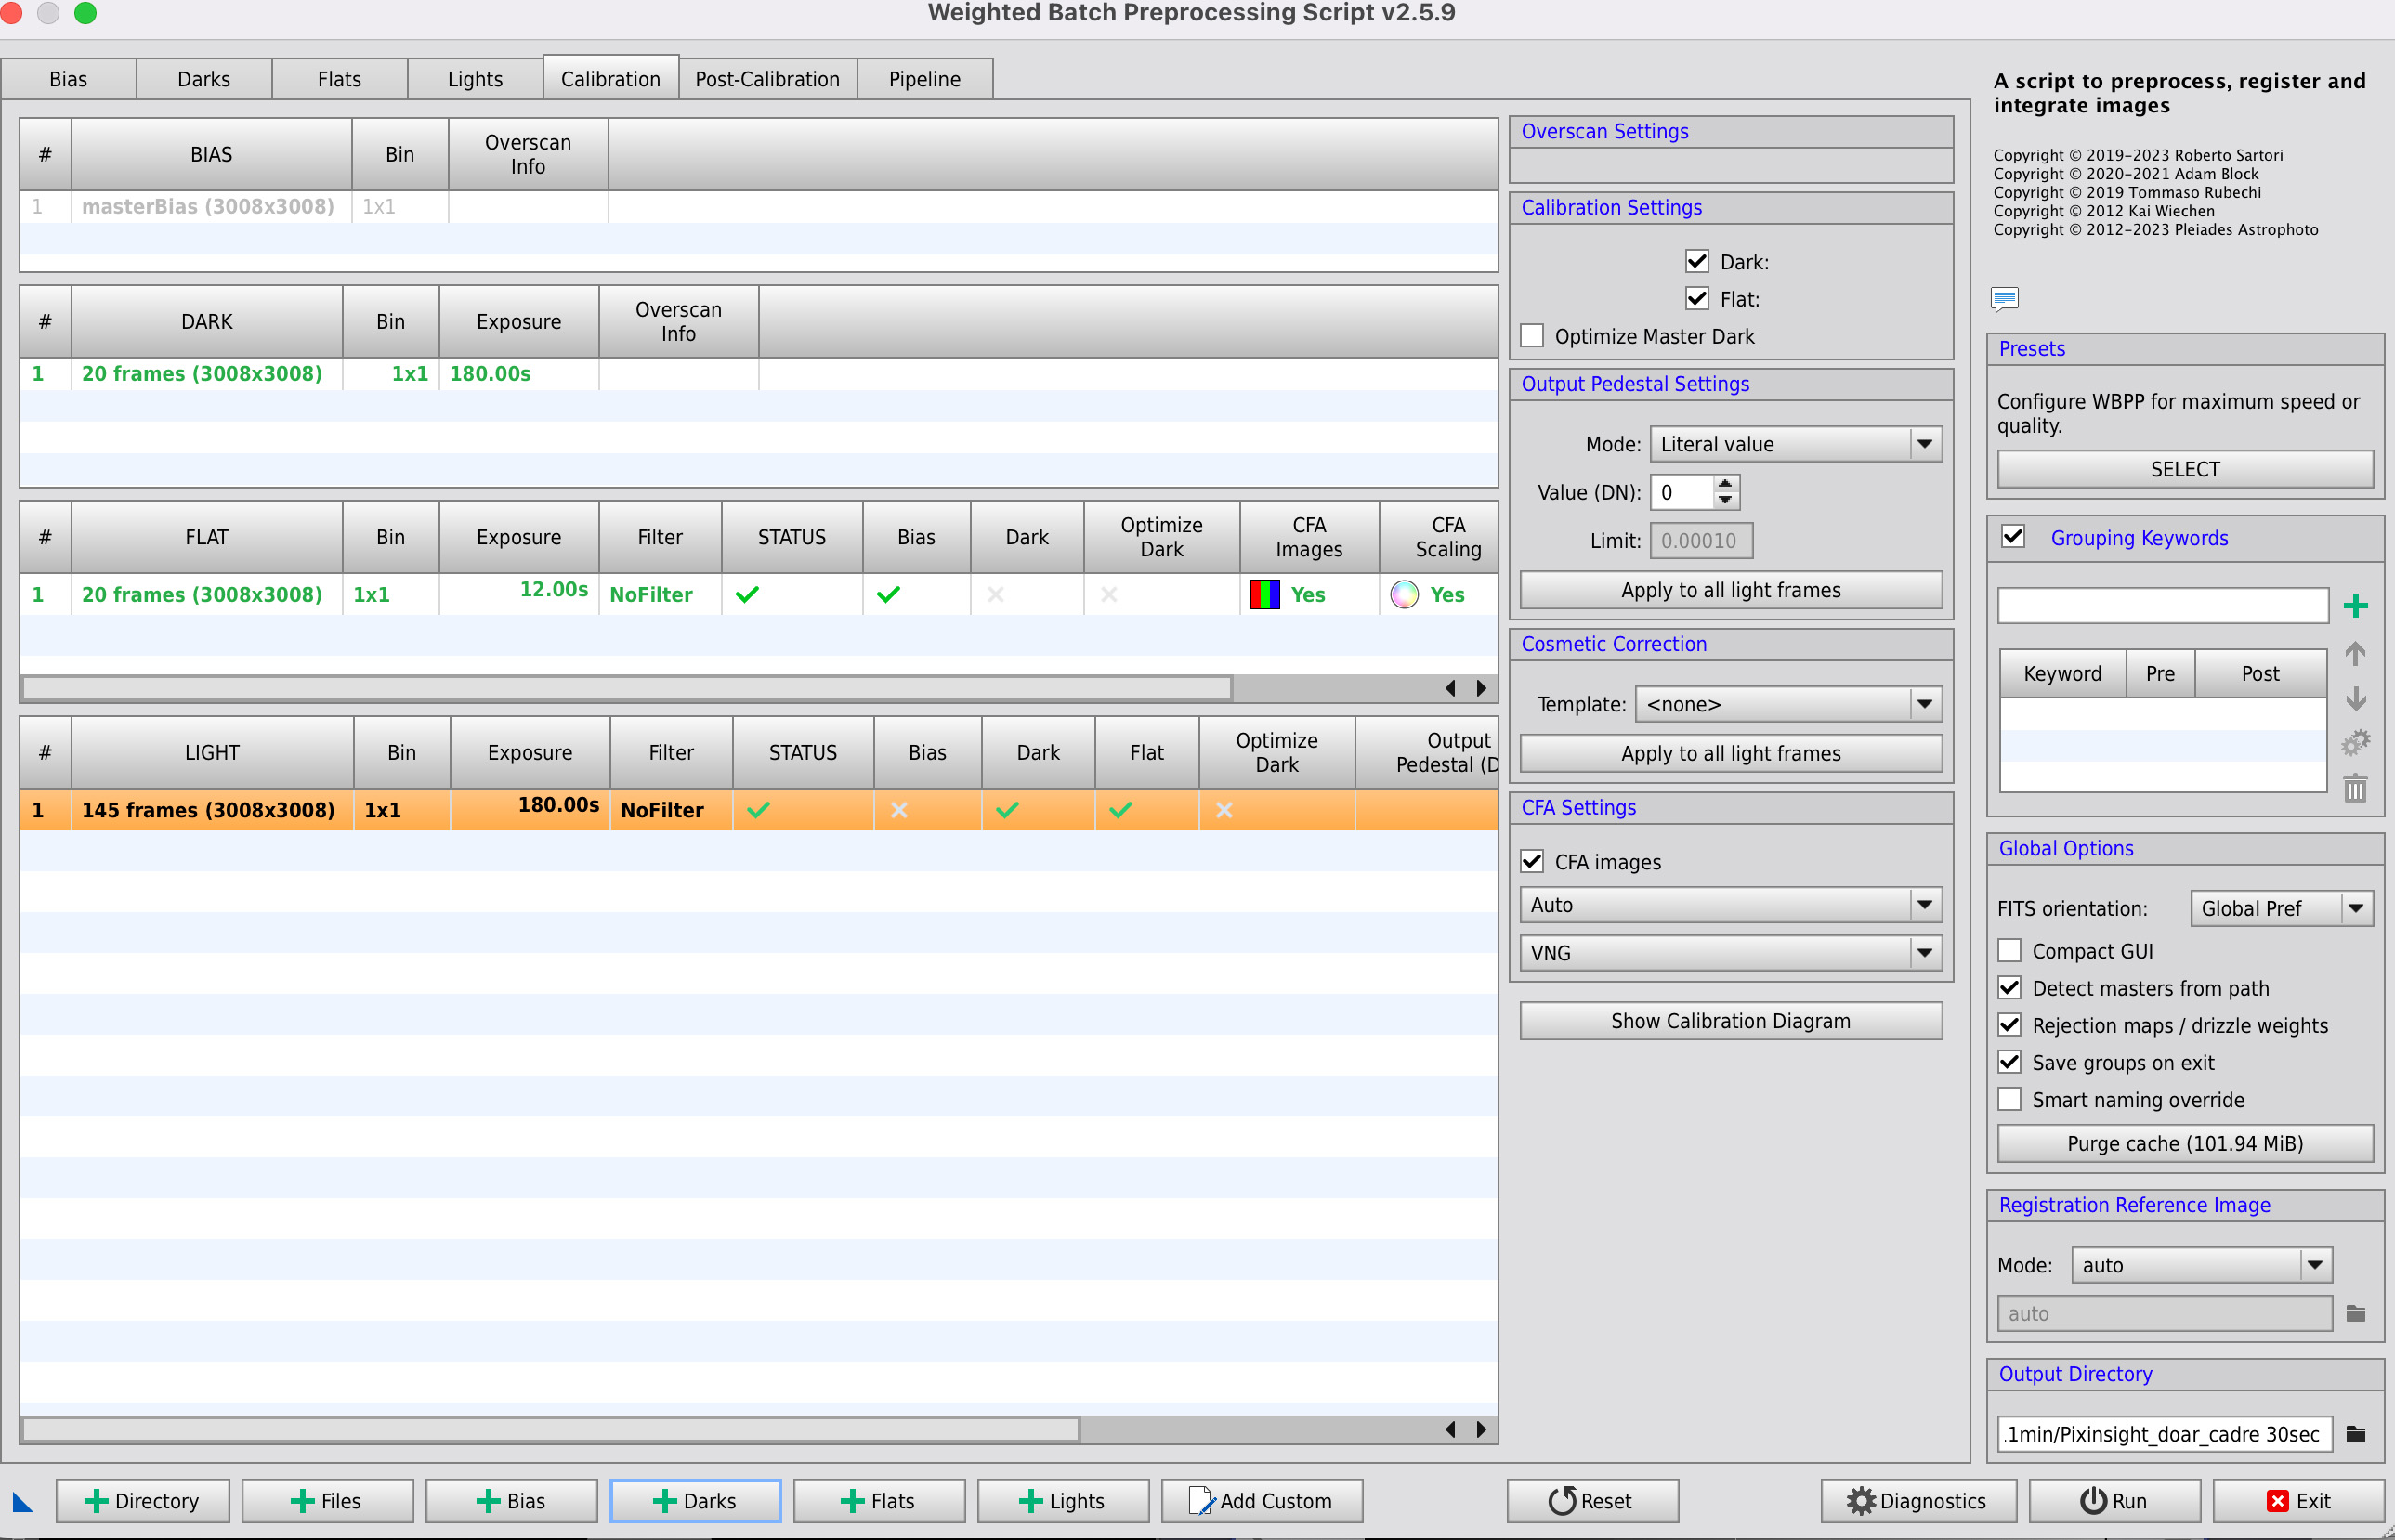Click the presets SELECT button
This screenshot has width=2395, height=1540.
[2185, 469]
